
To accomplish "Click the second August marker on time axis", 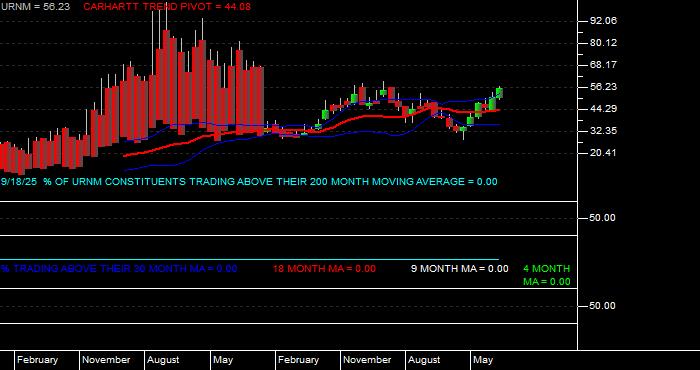I will point(425,360).
